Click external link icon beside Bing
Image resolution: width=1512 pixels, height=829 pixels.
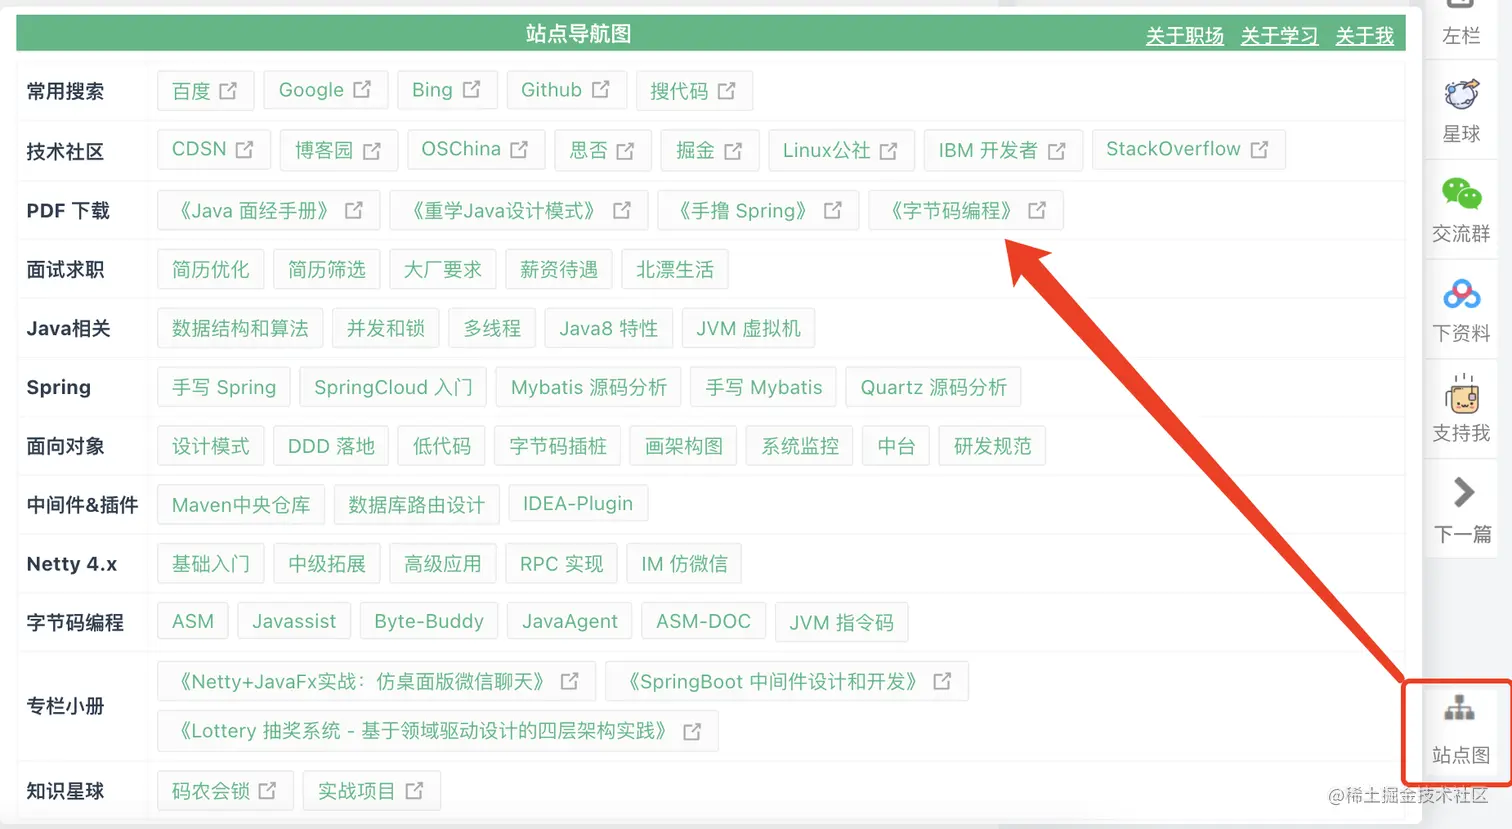tap(471, 90)
